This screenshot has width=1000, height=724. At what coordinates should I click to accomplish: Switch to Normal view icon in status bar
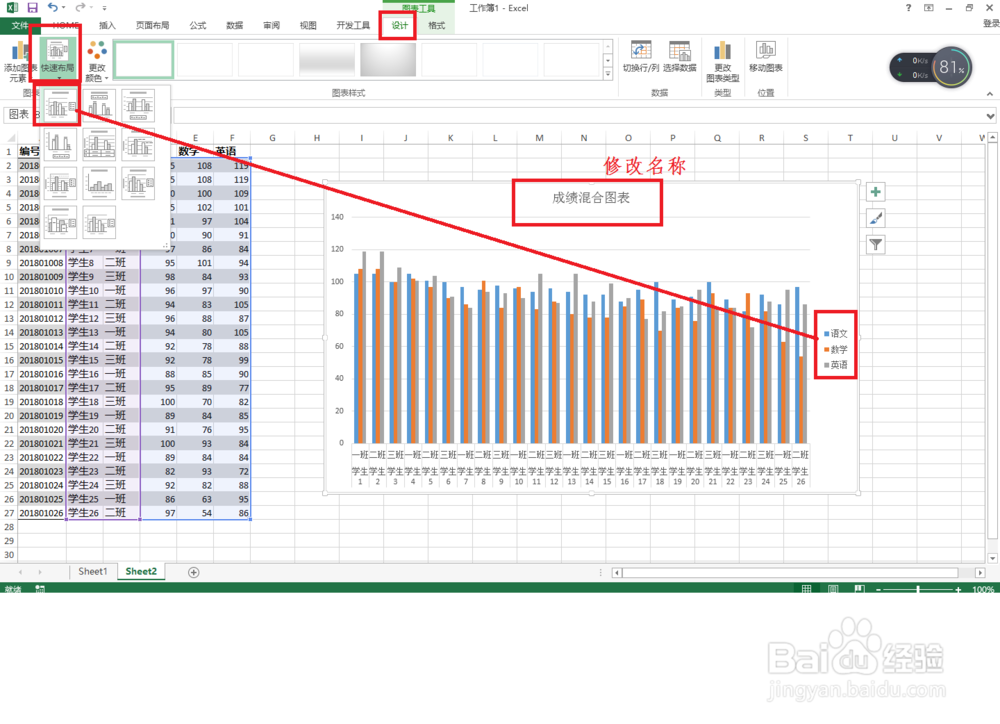806,589
